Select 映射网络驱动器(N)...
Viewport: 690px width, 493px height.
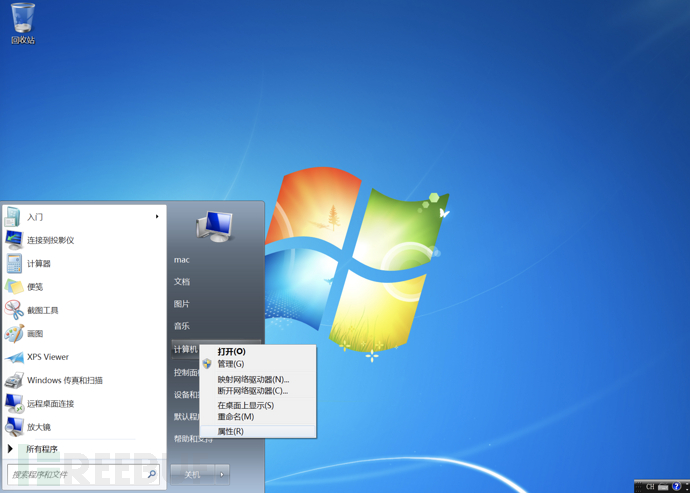[x=257, y=379]
